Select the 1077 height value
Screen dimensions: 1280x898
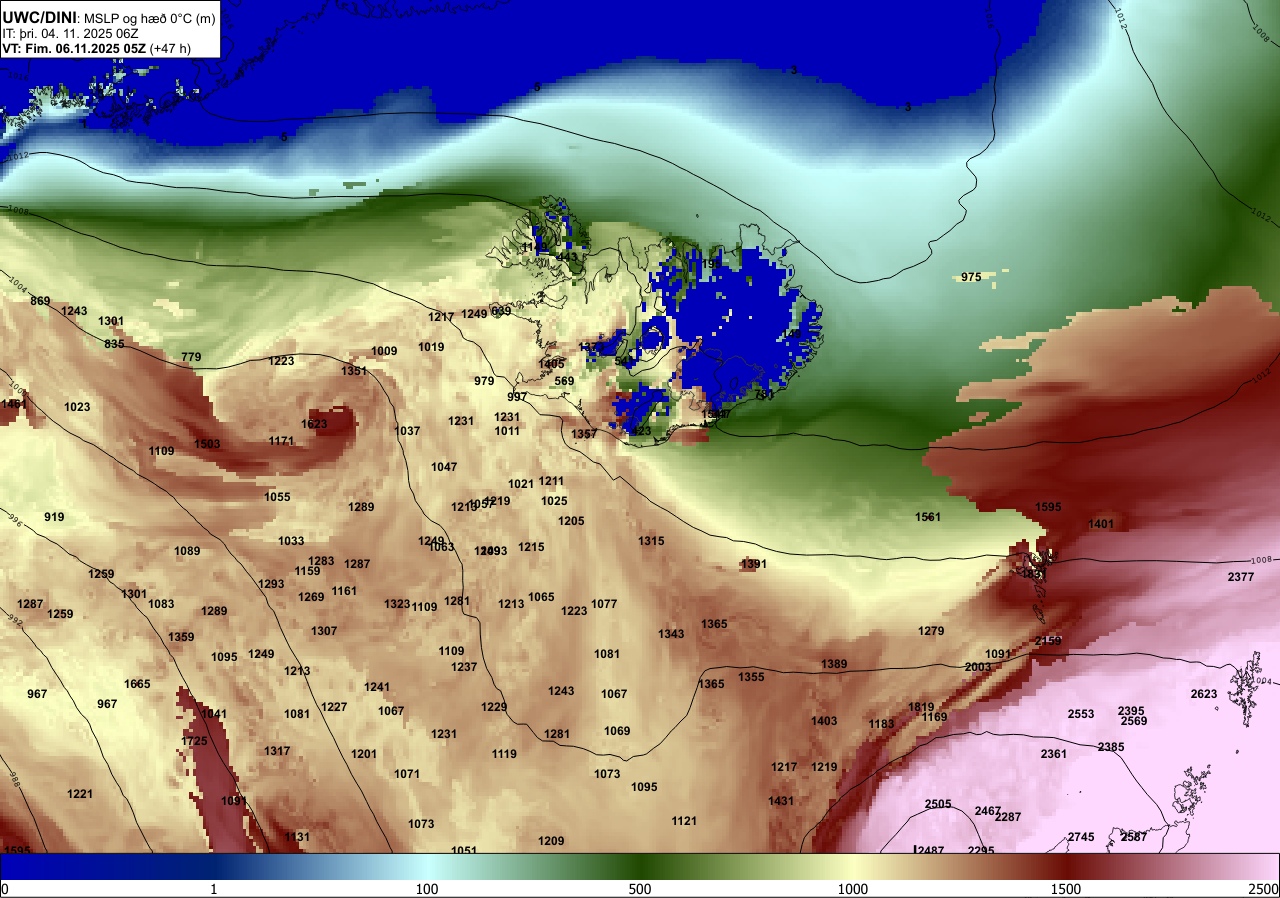click(604, 604)
